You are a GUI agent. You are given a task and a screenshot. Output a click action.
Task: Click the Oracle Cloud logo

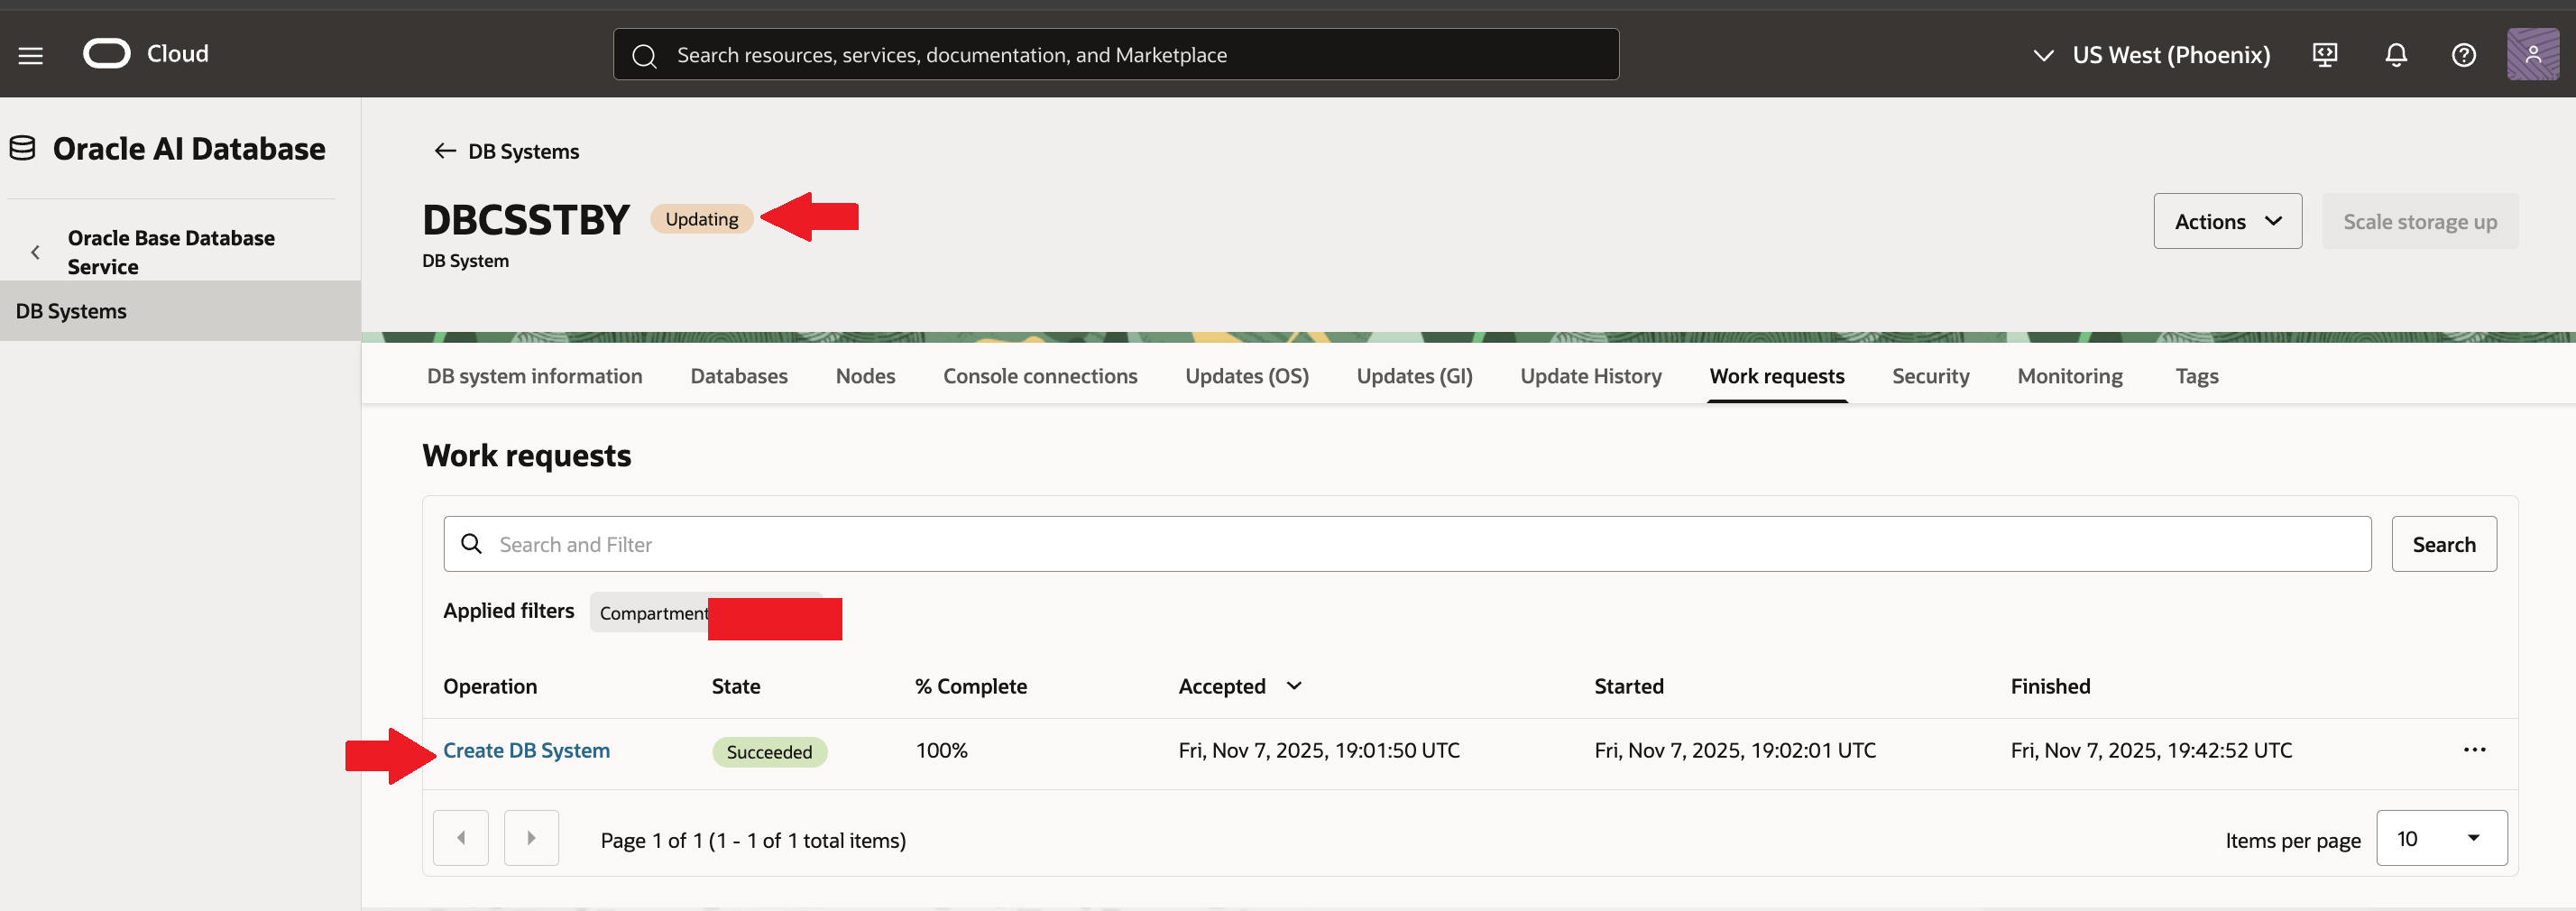coord(107,54)
